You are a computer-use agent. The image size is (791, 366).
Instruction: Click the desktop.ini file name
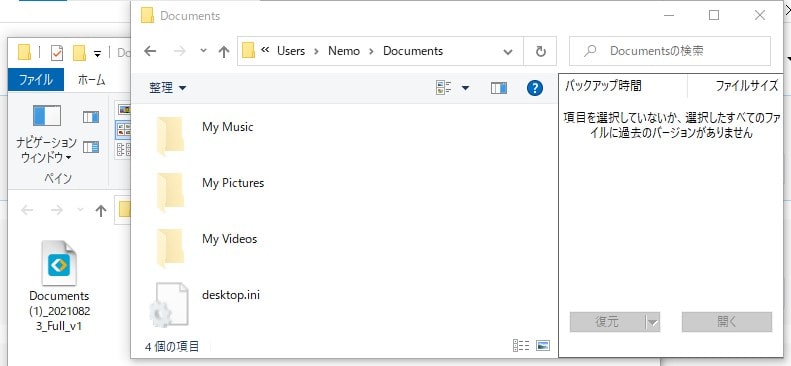pos(231,294)
